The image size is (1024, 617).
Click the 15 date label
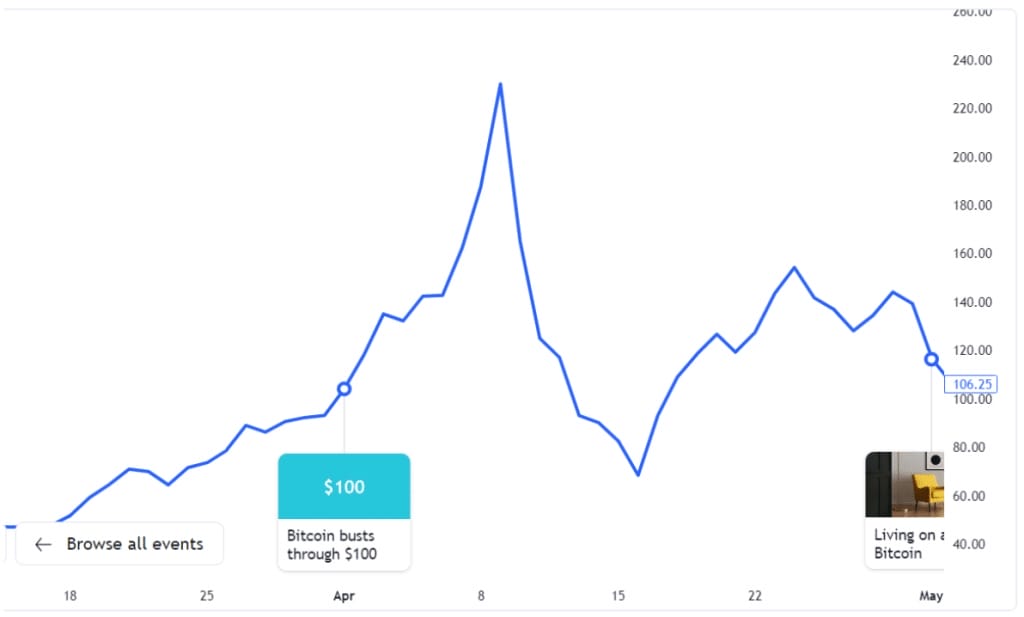coord(618,595)
